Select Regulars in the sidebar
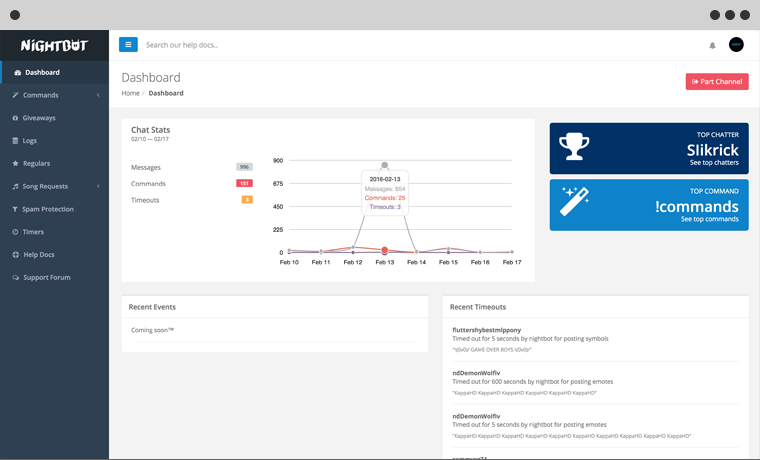The height and width of the screenshot is (460, 760). [x=54, y=163]
